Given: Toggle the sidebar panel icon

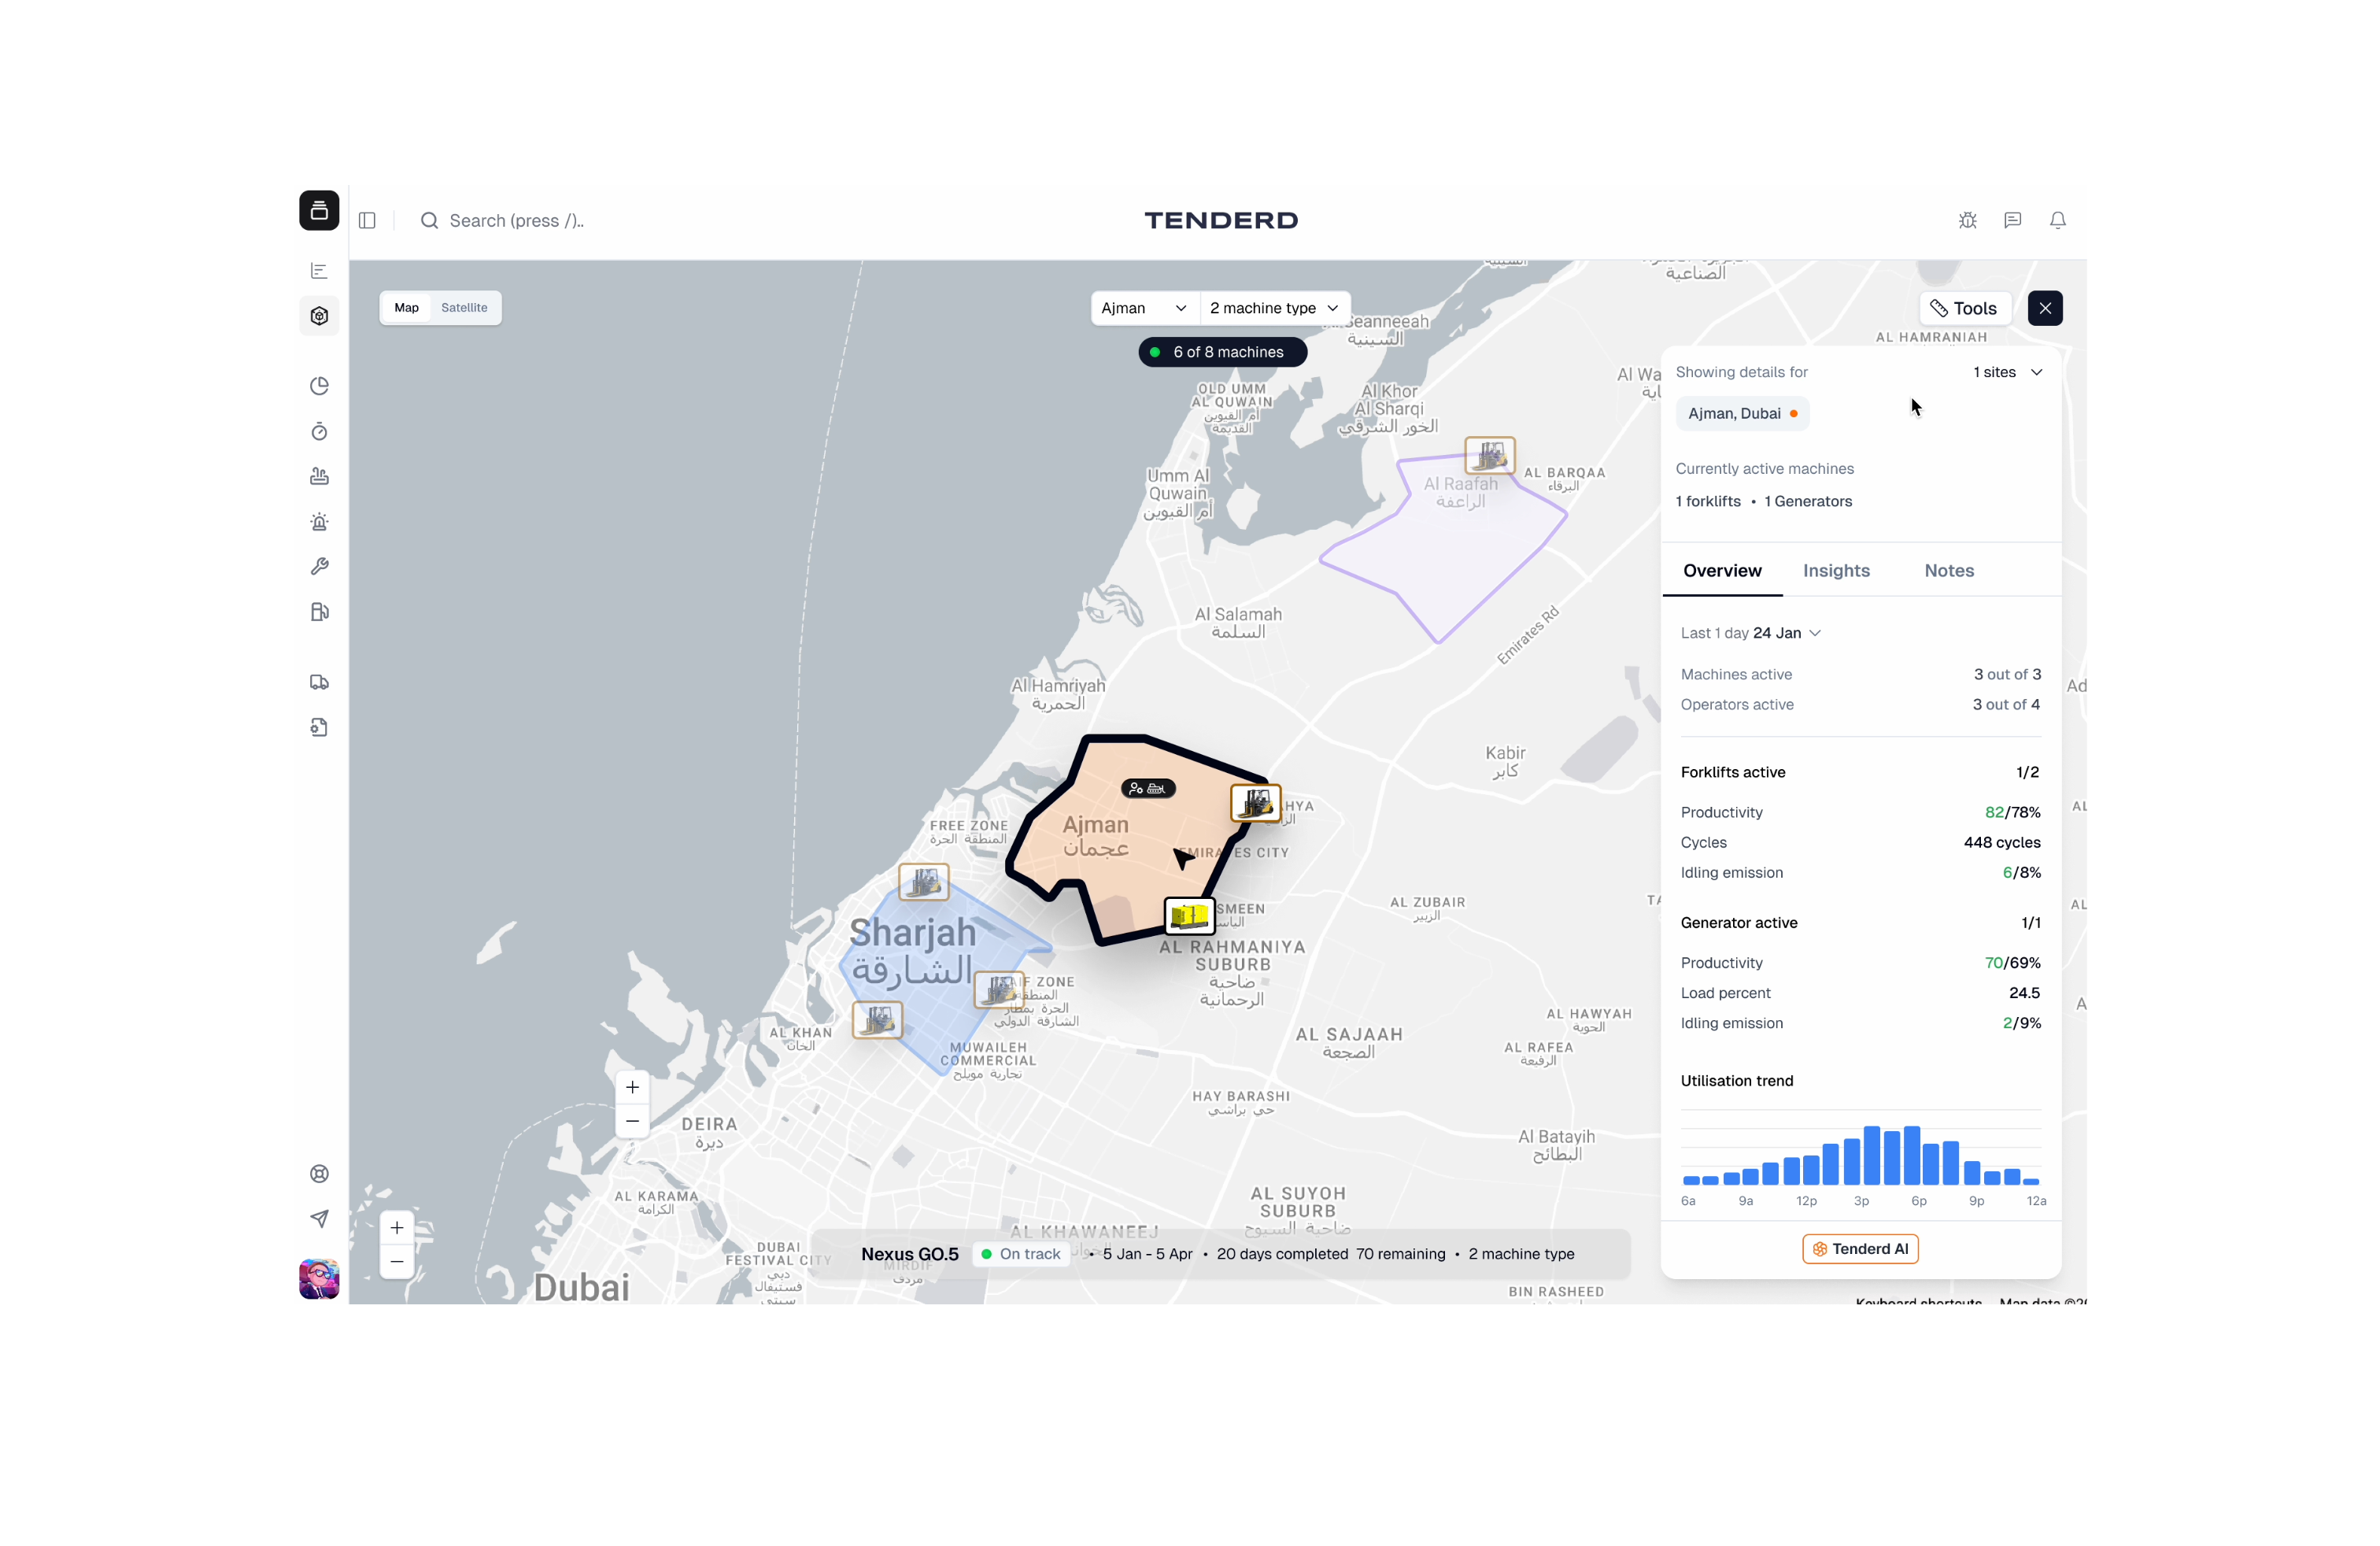Looking at the screenshot, I should click(367, 220).
